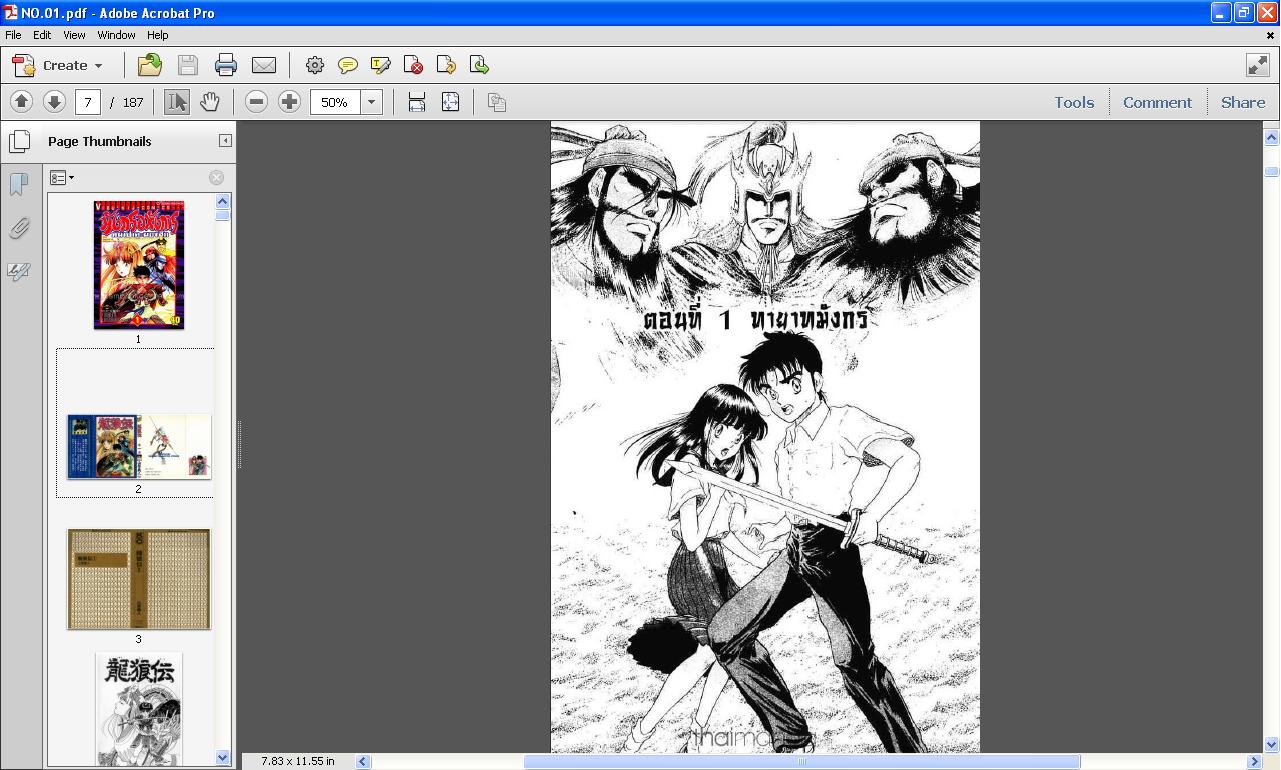Click thumbnails panel scroll down arrow
The image size is (1281, 770).
point(223,758)
